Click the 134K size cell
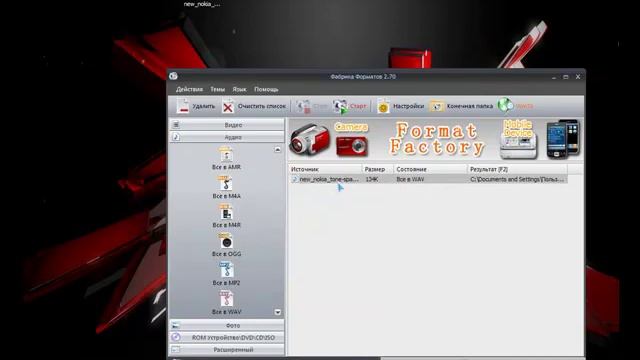Image resolution: width=640 pixels, height=360 pixels. (x=372, y=179)
